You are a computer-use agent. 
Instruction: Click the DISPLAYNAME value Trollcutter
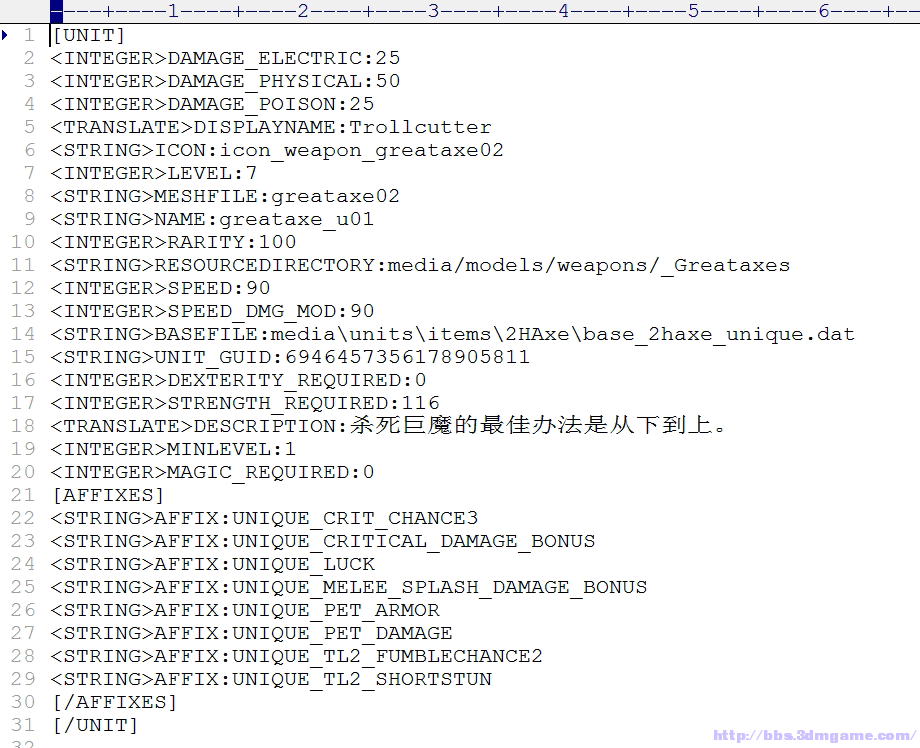point(420,127)
